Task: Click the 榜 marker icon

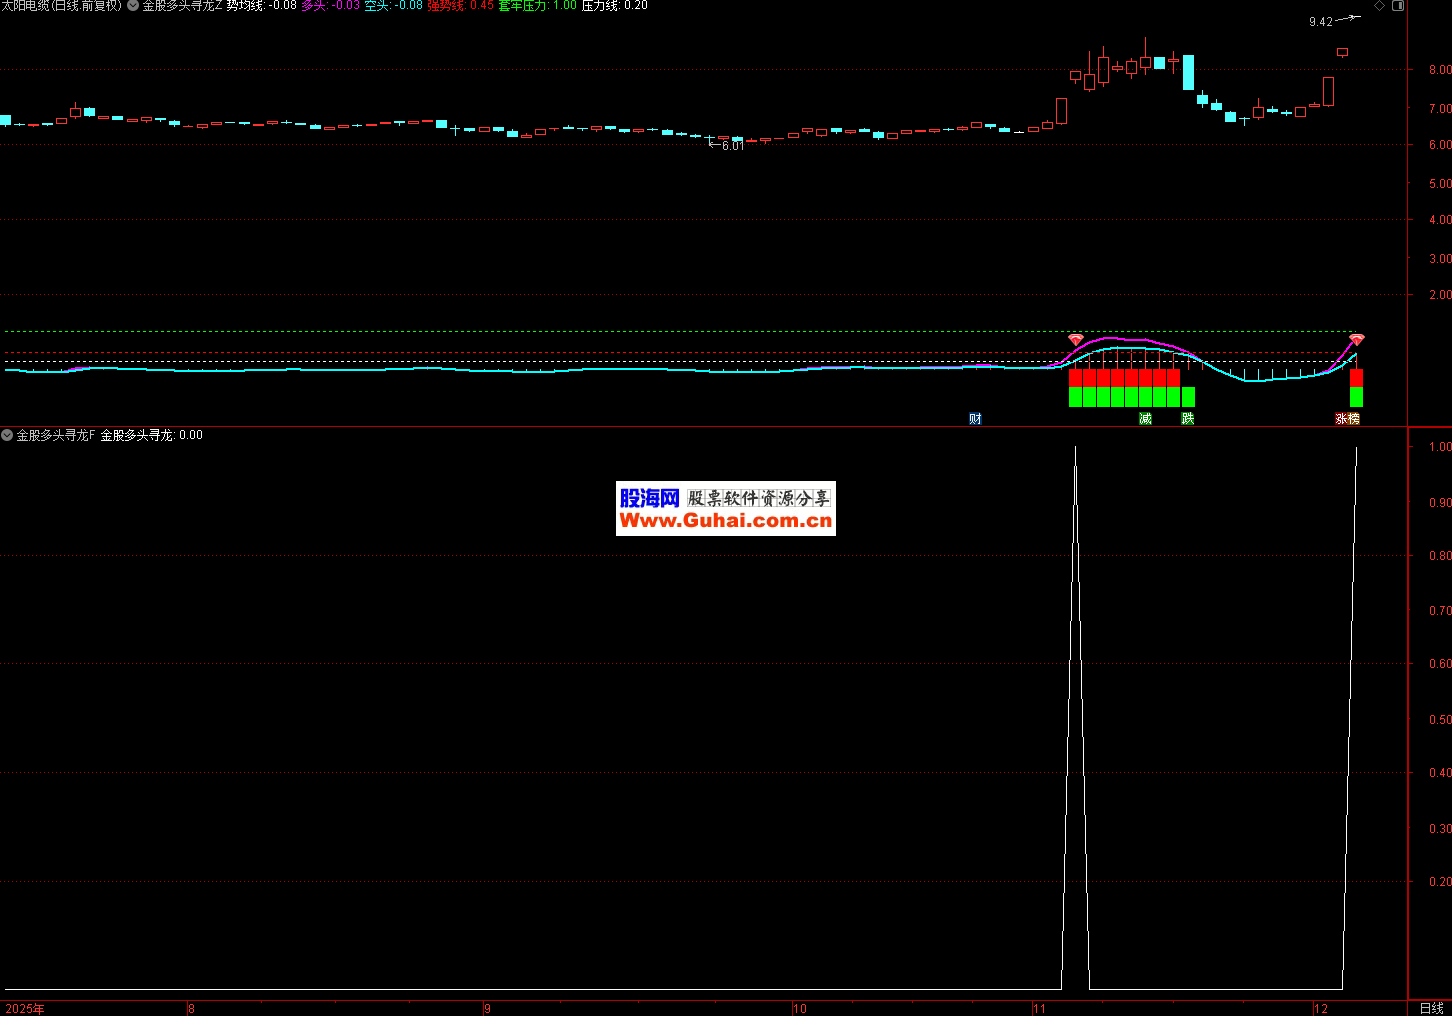Action: click(1354, 419)
